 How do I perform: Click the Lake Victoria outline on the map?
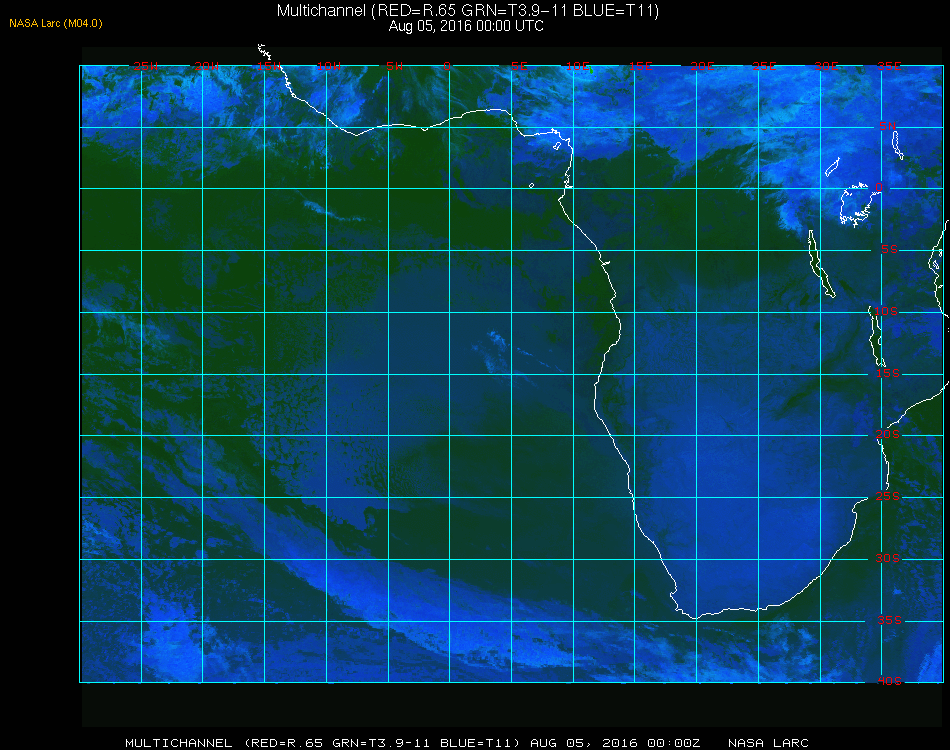859,205
